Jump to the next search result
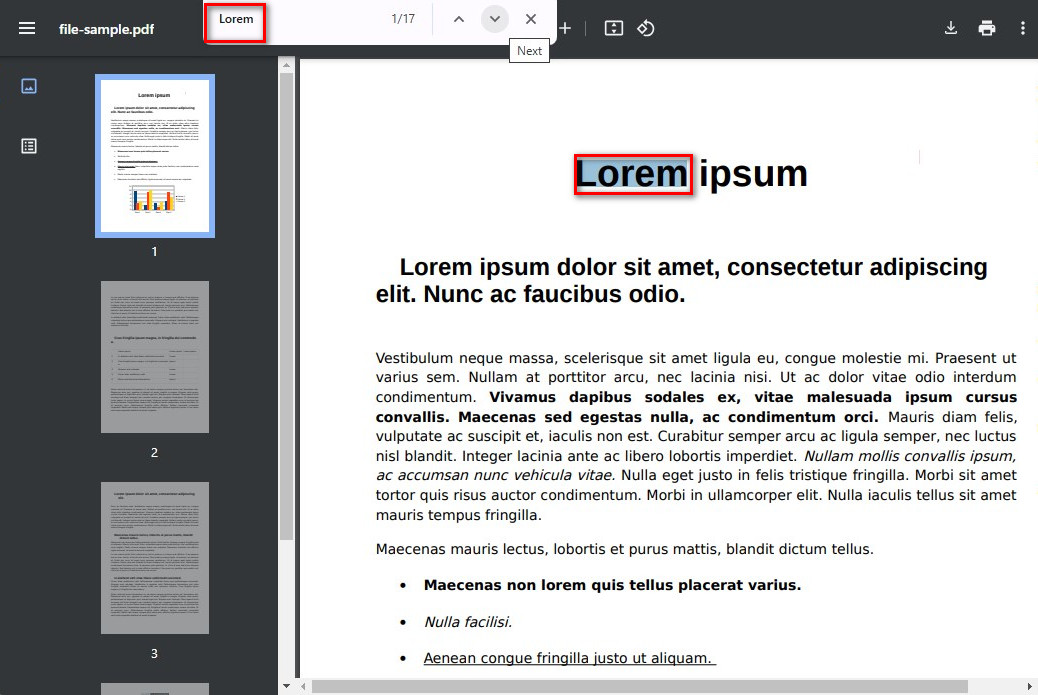 click(494, 18)
